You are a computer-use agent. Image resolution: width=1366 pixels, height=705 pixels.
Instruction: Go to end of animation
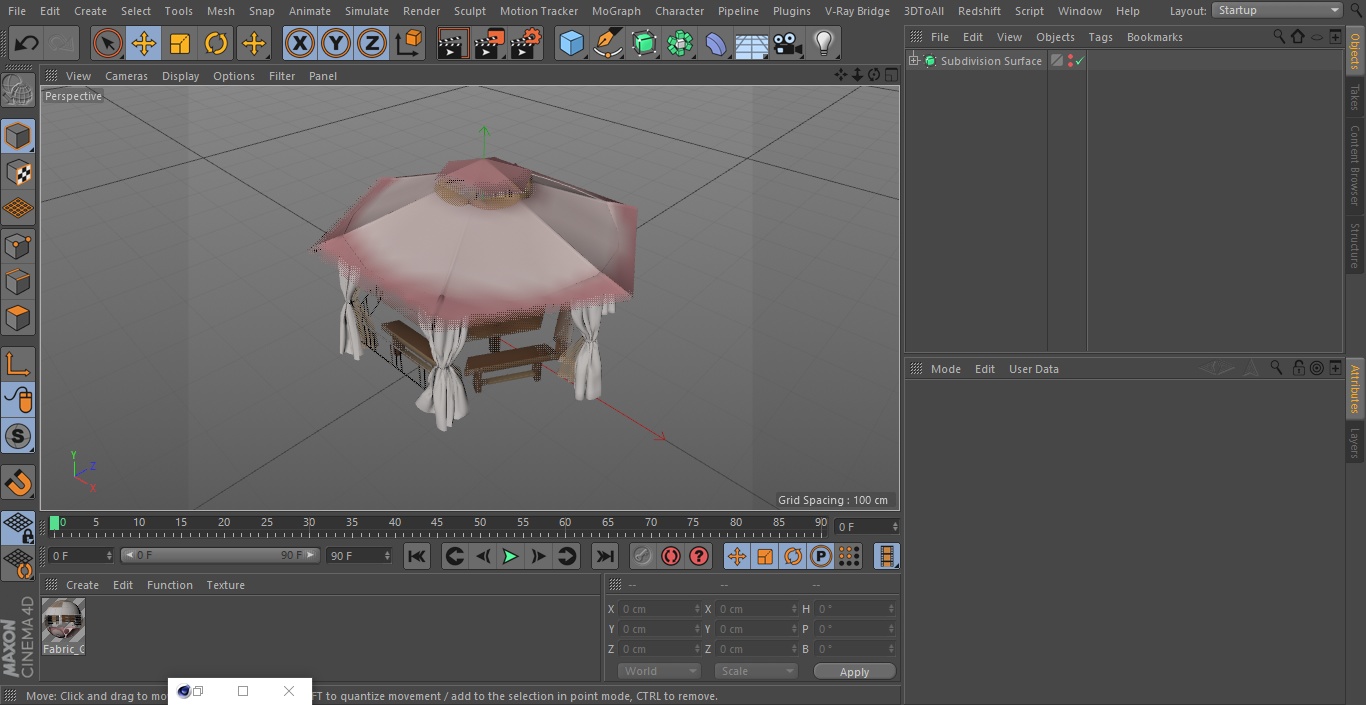coord(604,556)
